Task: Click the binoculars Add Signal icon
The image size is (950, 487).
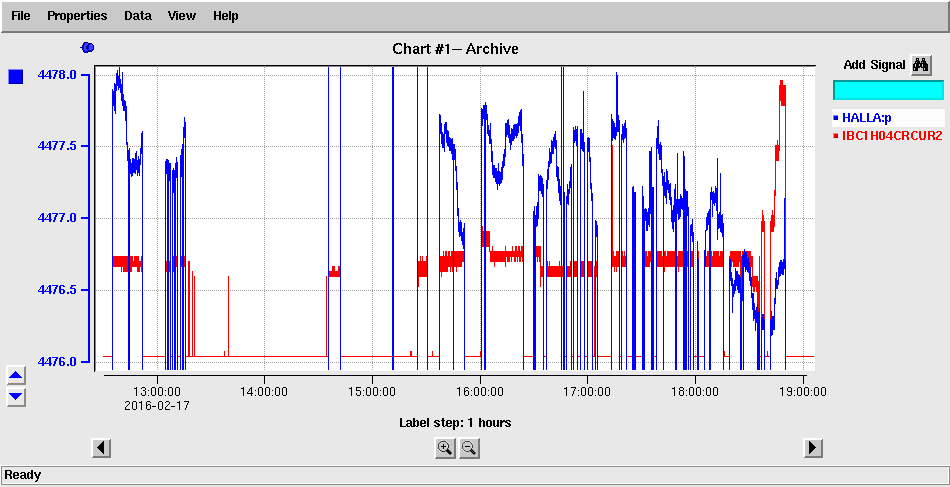Action: pyautogui.click(x=921, y=65)
